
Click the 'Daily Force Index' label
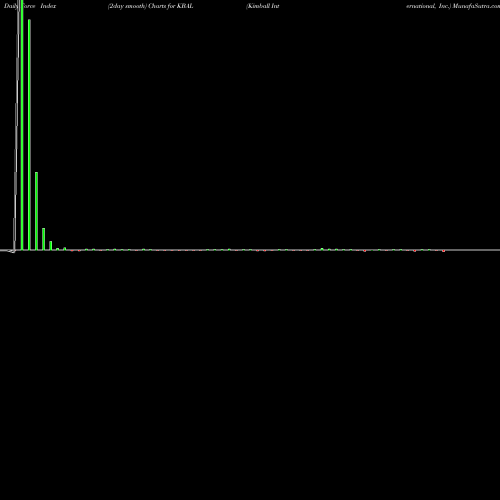point(30,6)
